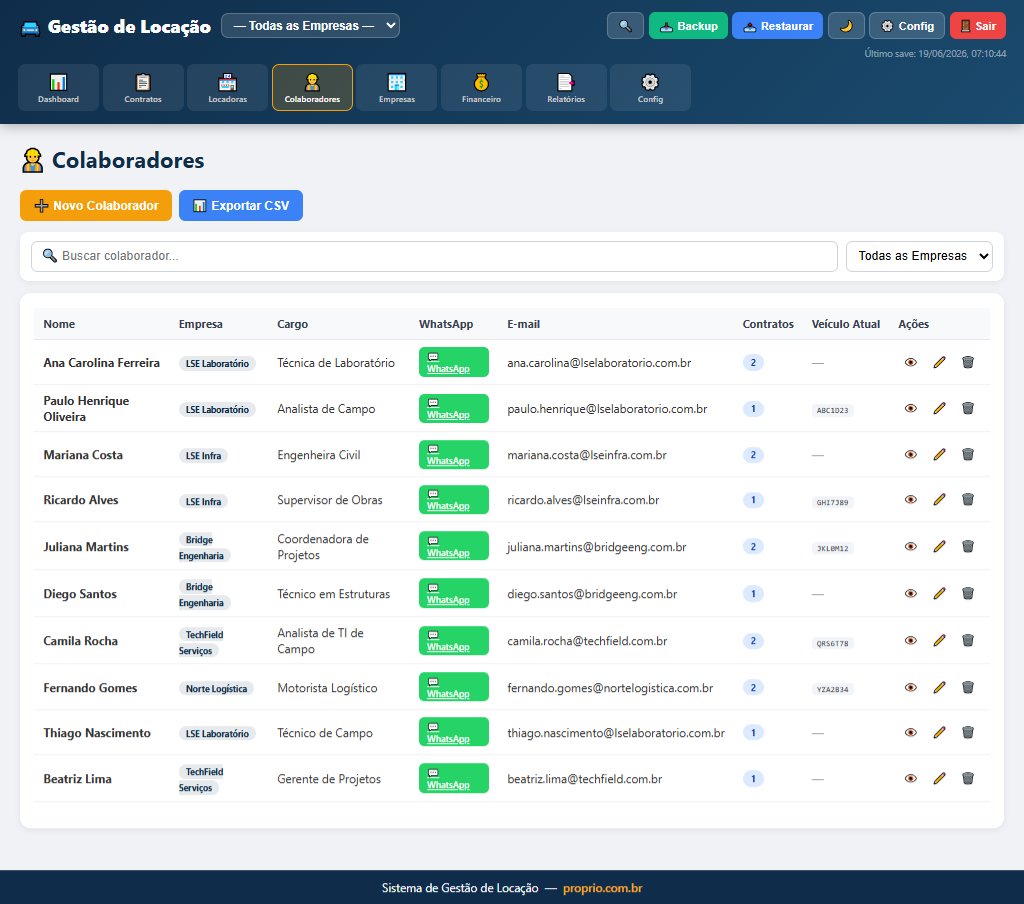Delete Diego Santos with the trash icon
Viewport: 1024px width, 904px height.
point(968,594)
